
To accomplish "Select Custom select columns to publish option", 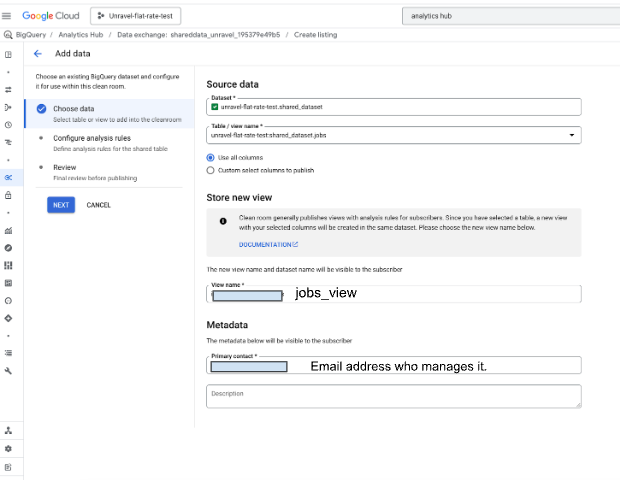I will 210,170.
